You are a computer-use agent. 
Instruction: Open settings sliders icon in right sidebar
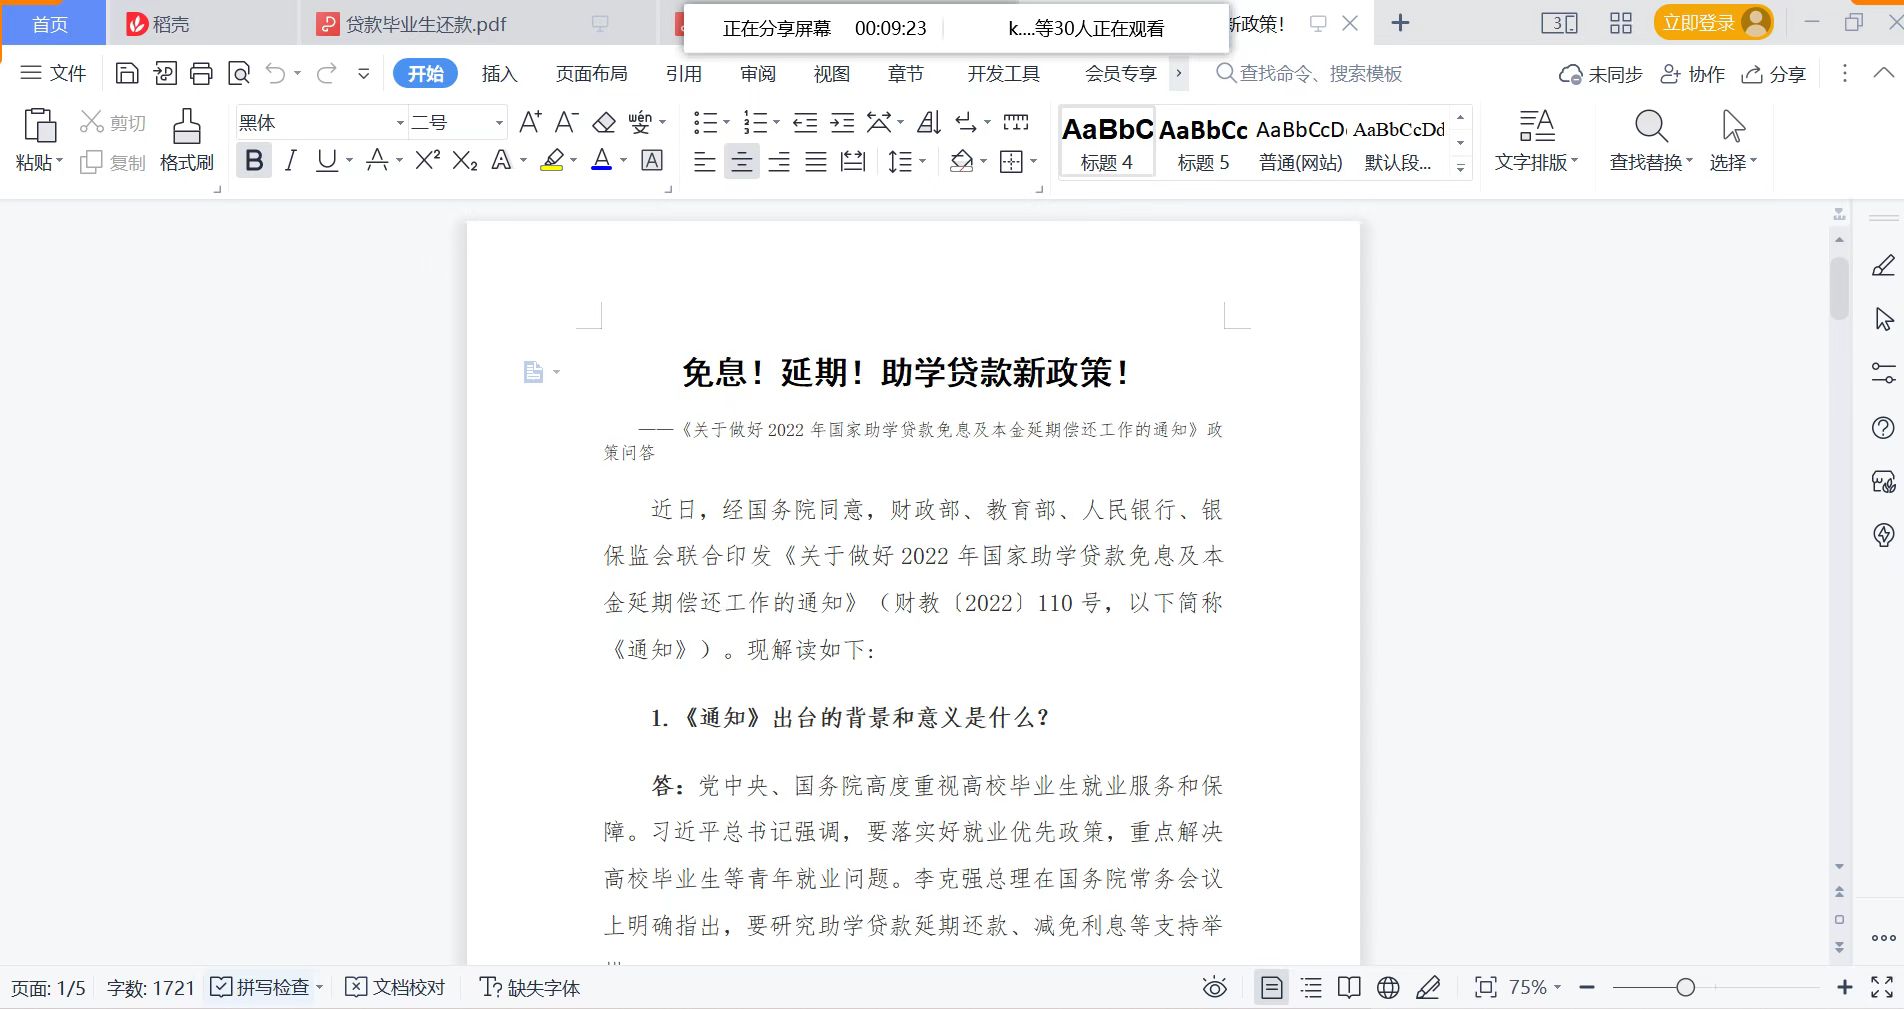(x=1883, y=373)
